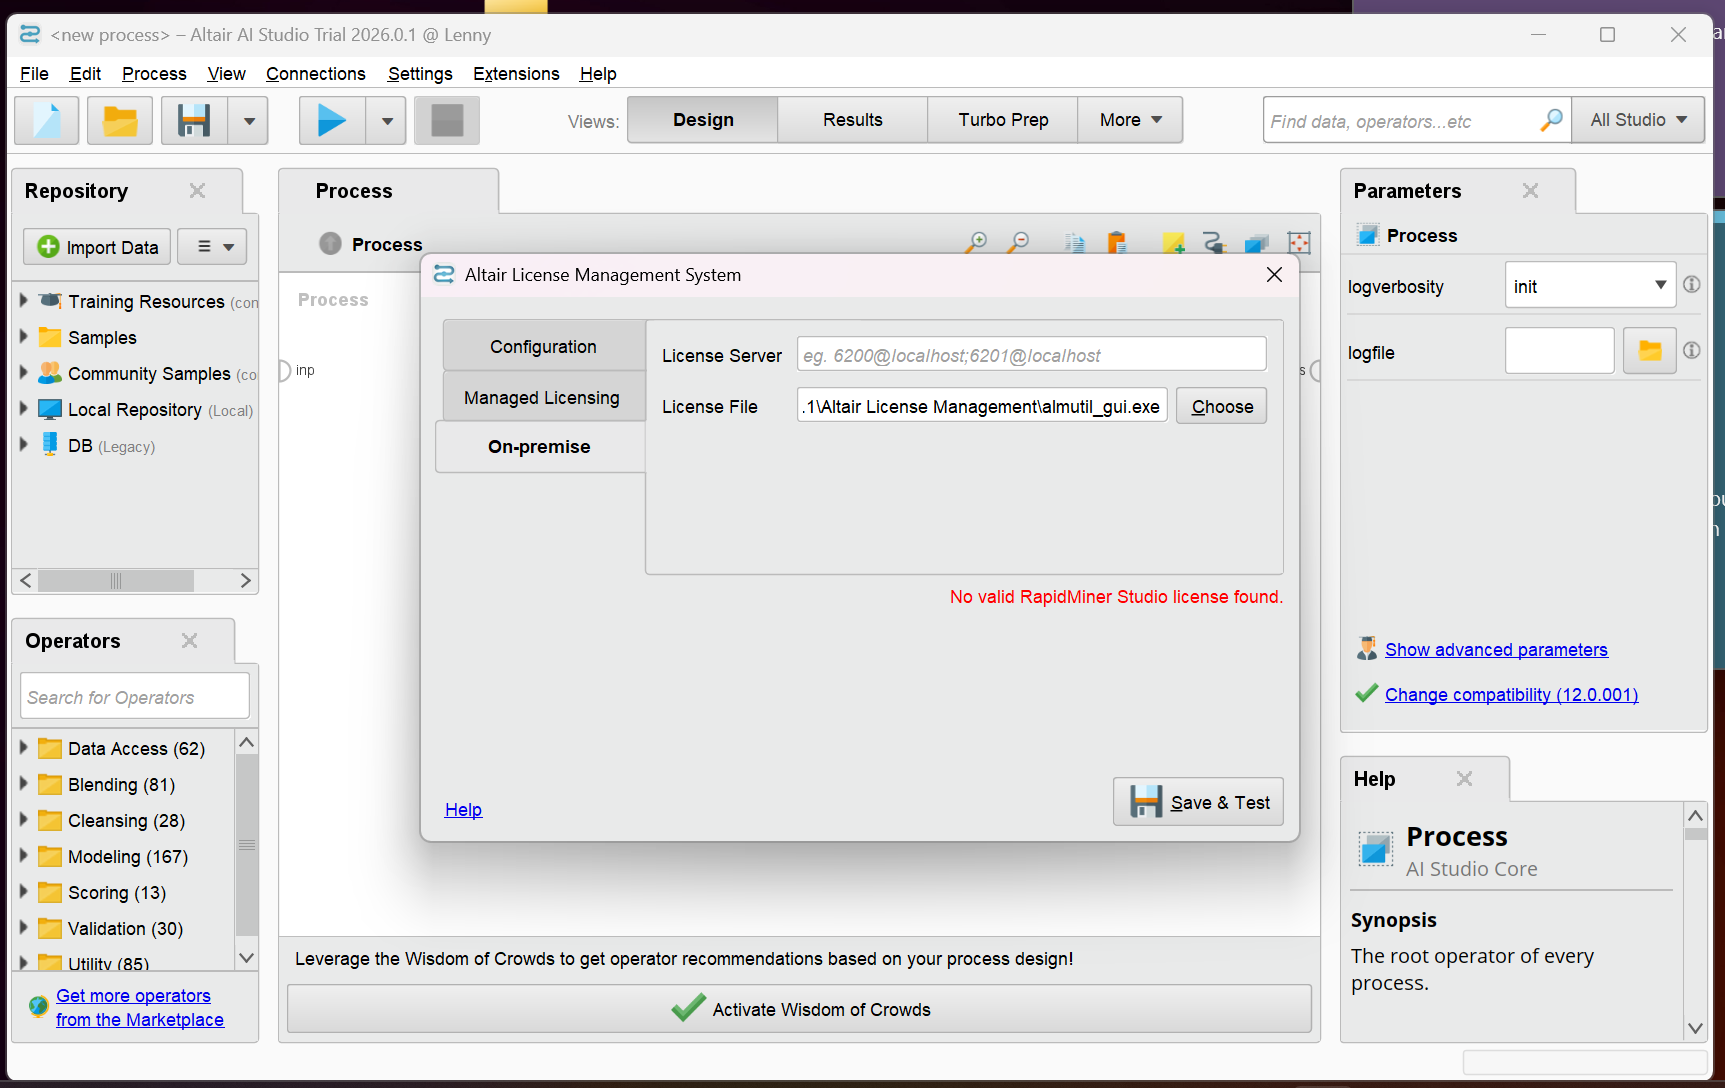Screen dimensions: 1725x1088
Task: Click the Help panel scroll down arrow
Action: [1695, 1028]
